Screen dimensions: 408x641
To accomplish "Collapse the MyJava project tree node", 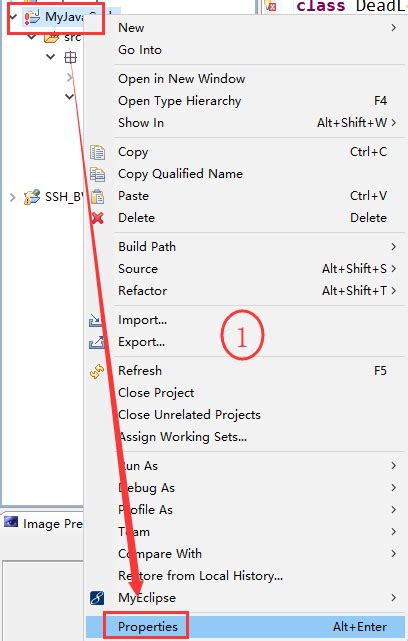I will point(13,17).
